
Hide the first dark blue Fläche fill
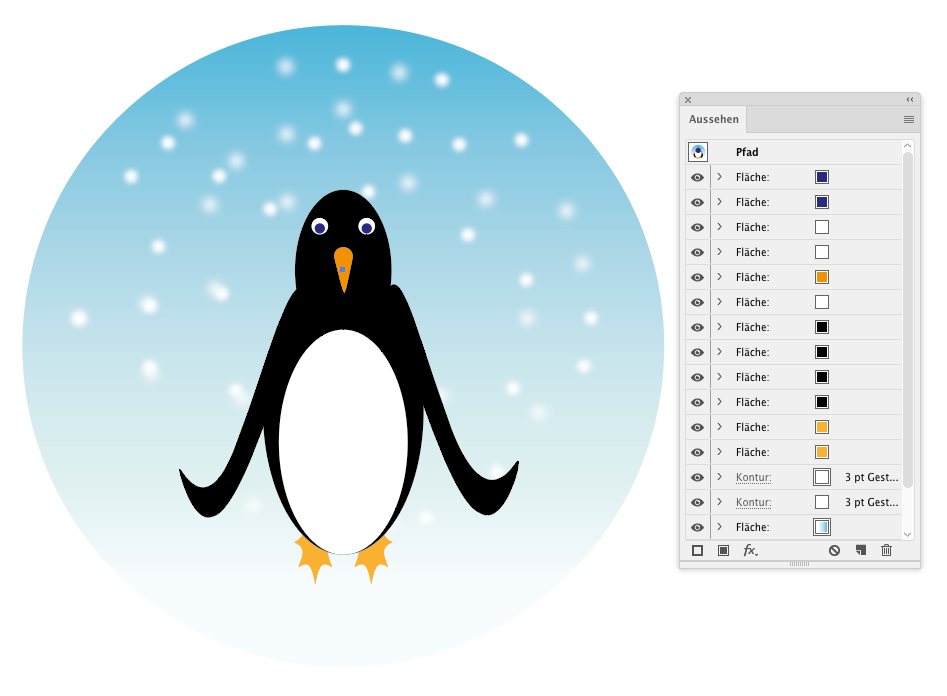(x=698, y=178)
